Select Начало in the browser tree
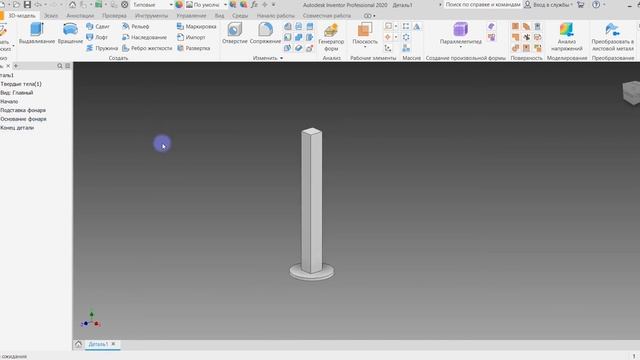 pos(9,102)
